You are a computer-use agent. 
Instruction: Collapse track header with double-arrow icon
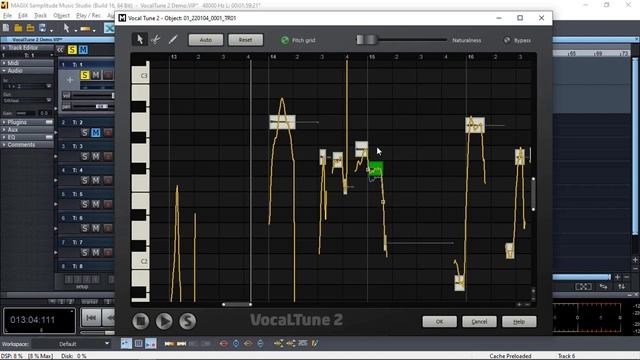tap(60, 49)
